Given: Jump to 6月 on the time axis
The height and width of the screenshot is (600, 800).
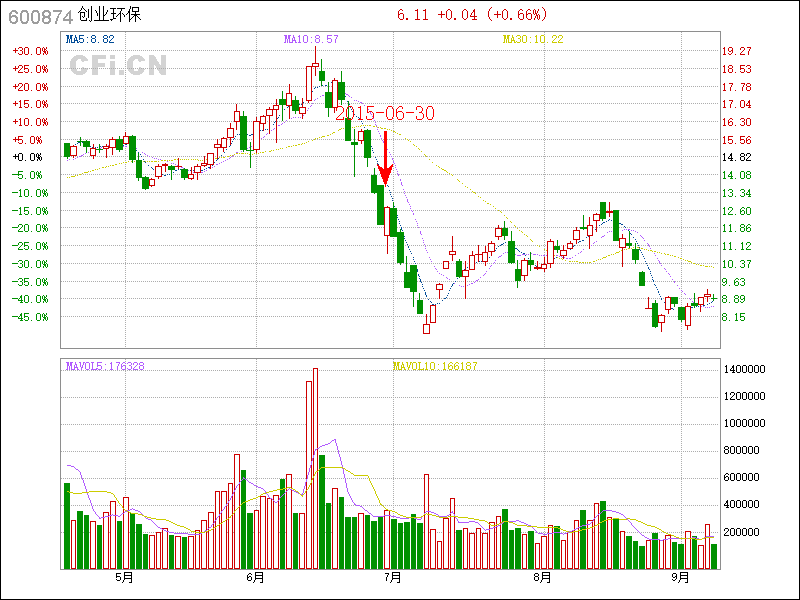Looking at the screenshot, I should (255, 577).
